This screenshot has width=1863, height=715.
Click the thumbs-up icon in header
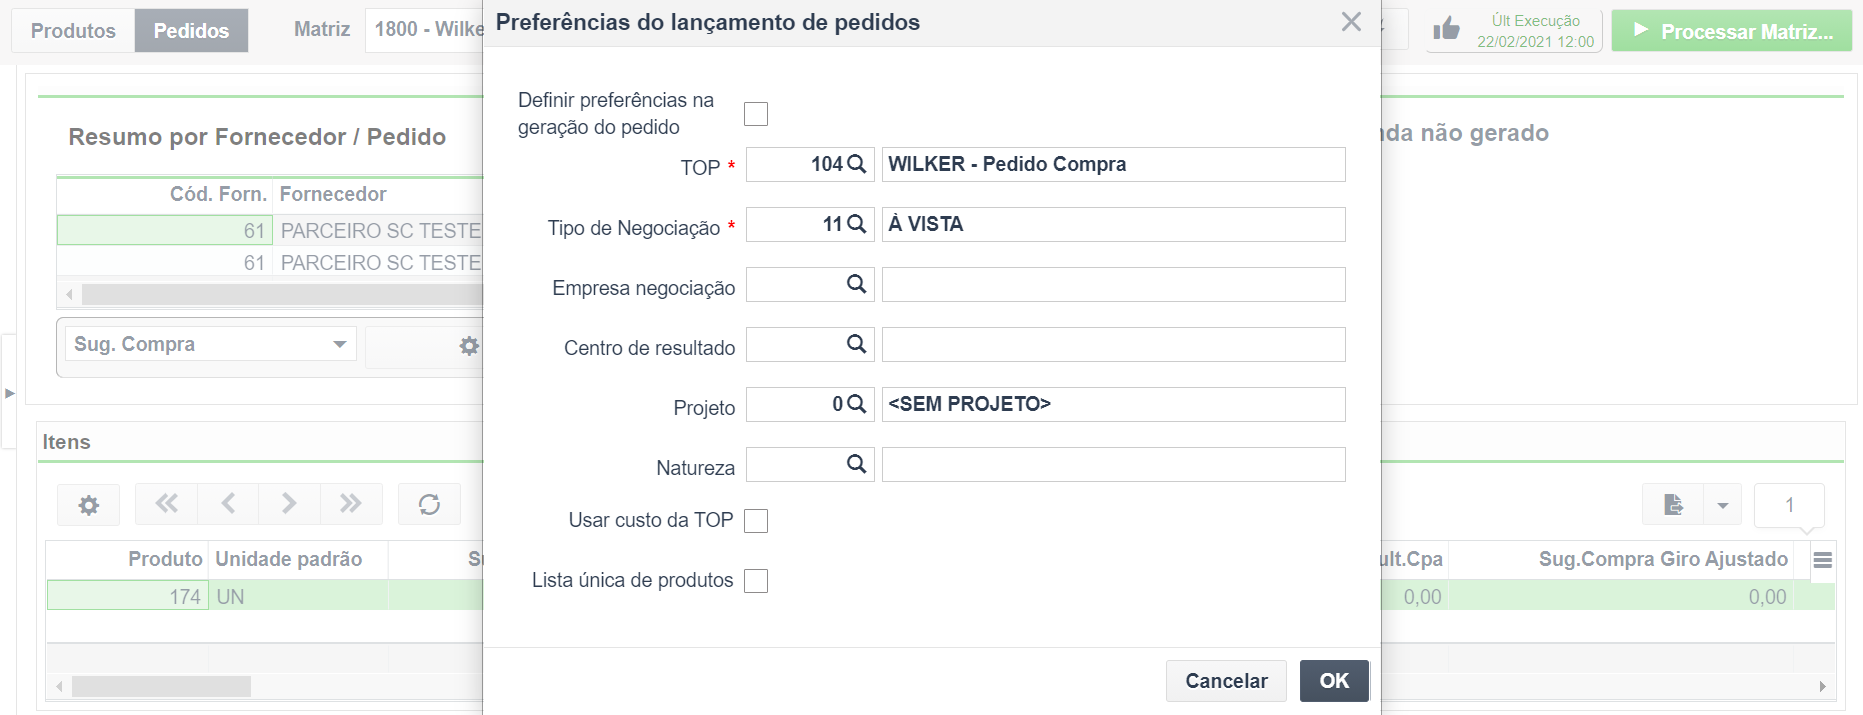(1446, 30)
